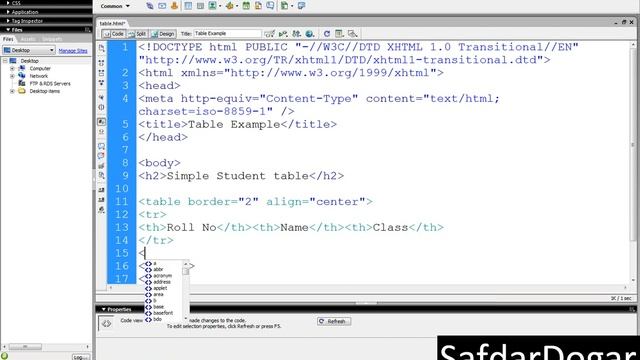The width and height of the screenshot is (640, 360).
Task: Expand the Computer tree node
Action: pos(12,69)
